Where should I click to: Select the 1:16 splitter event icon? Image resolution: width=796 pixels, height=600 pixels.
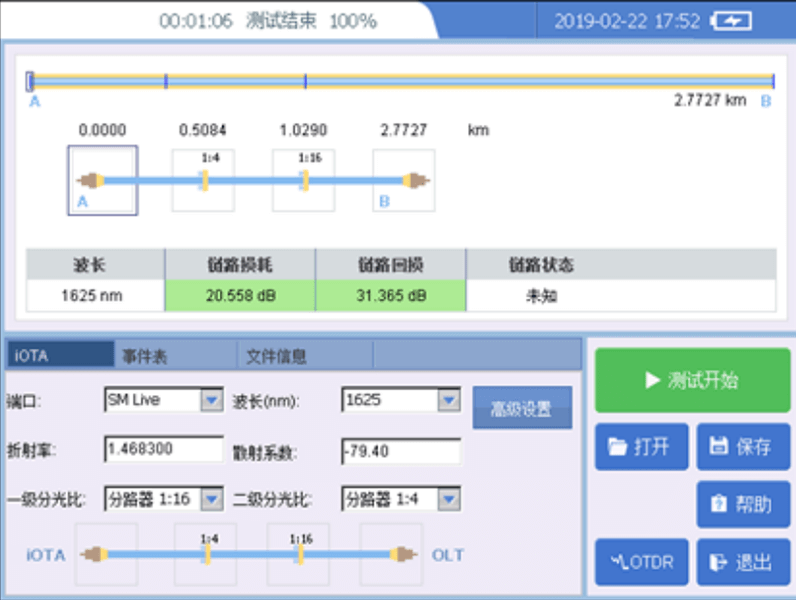coord(304,181)
